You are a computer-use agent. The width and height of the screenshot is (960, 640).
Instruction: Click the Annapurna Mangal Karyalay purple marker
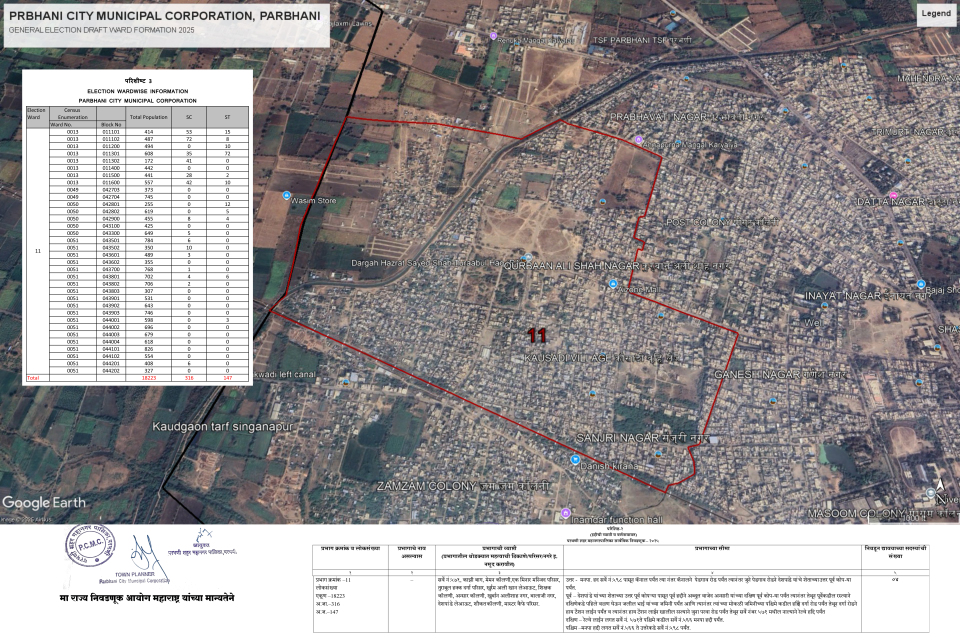coord(639,140)
